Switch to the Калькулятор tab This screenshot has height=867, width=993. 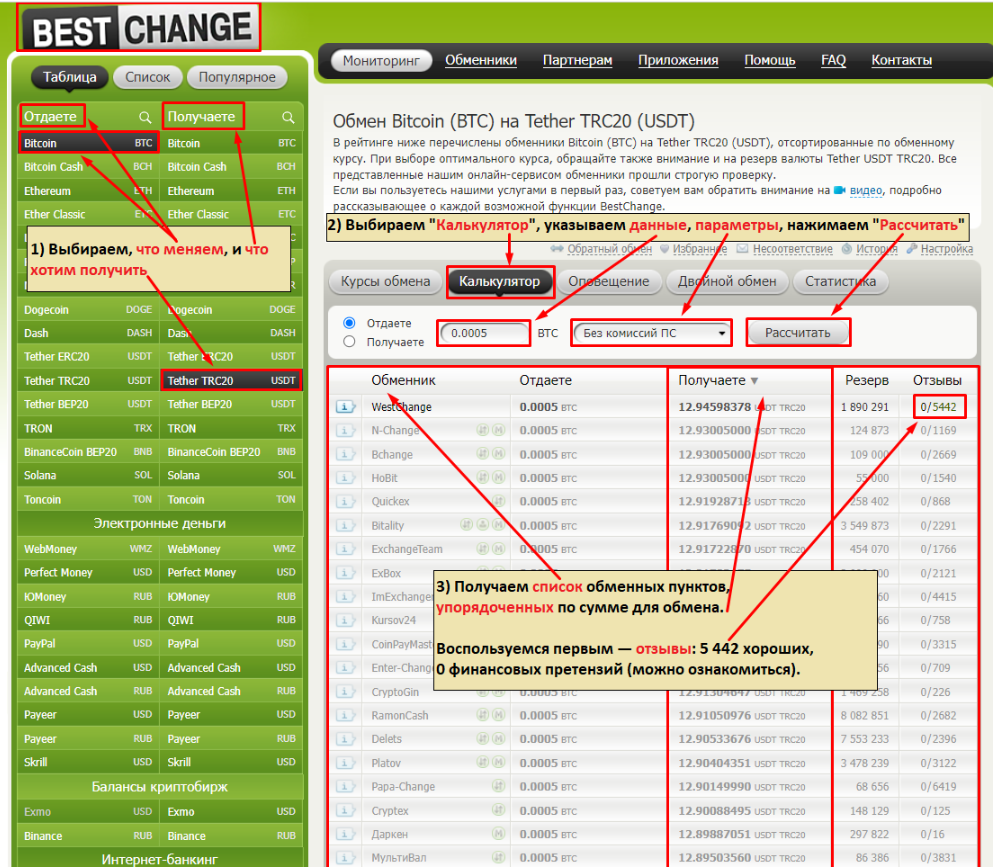[x=499, y=281]
